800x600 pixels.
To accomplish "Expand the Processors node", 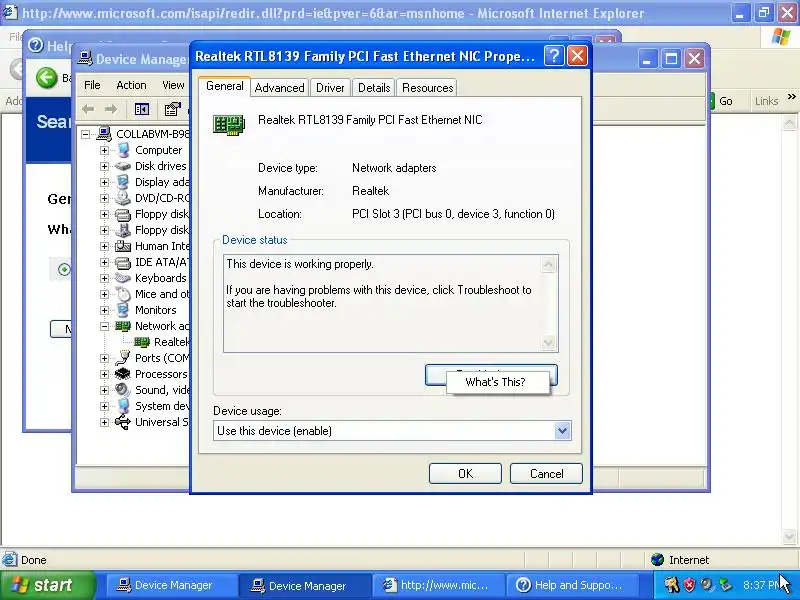I will pyautogui.click(x=104, y=374).
